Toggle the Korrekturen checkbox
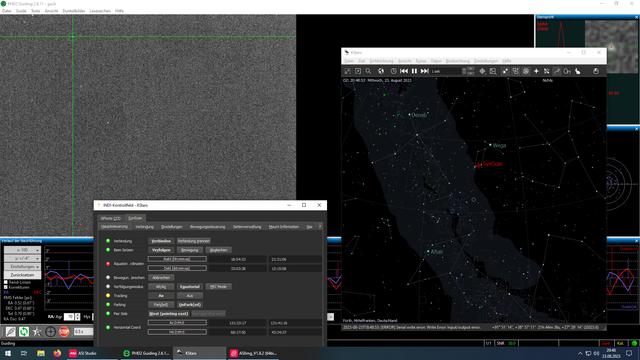The image size is (640, 360). (6, 287)
